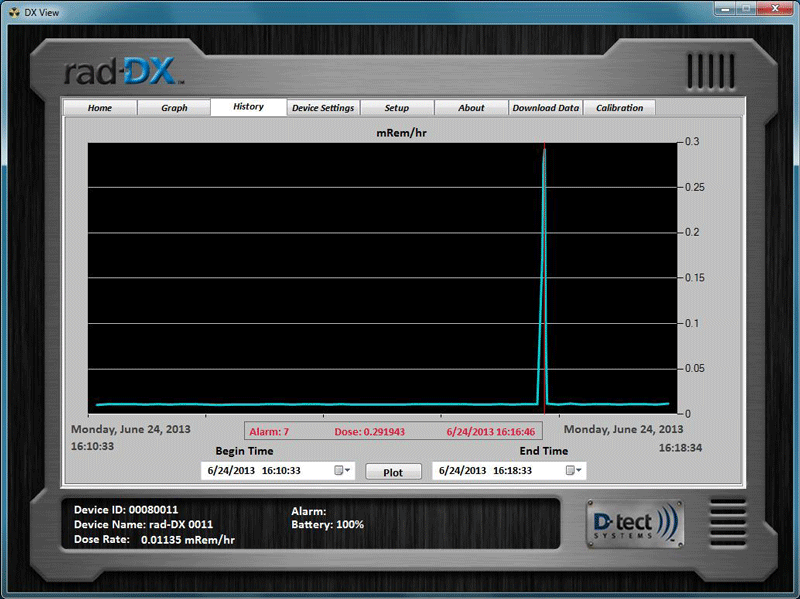Open the Begin Time calendar dropdown
This screenshot has height=599, width=800.
[x=342, y=470]
